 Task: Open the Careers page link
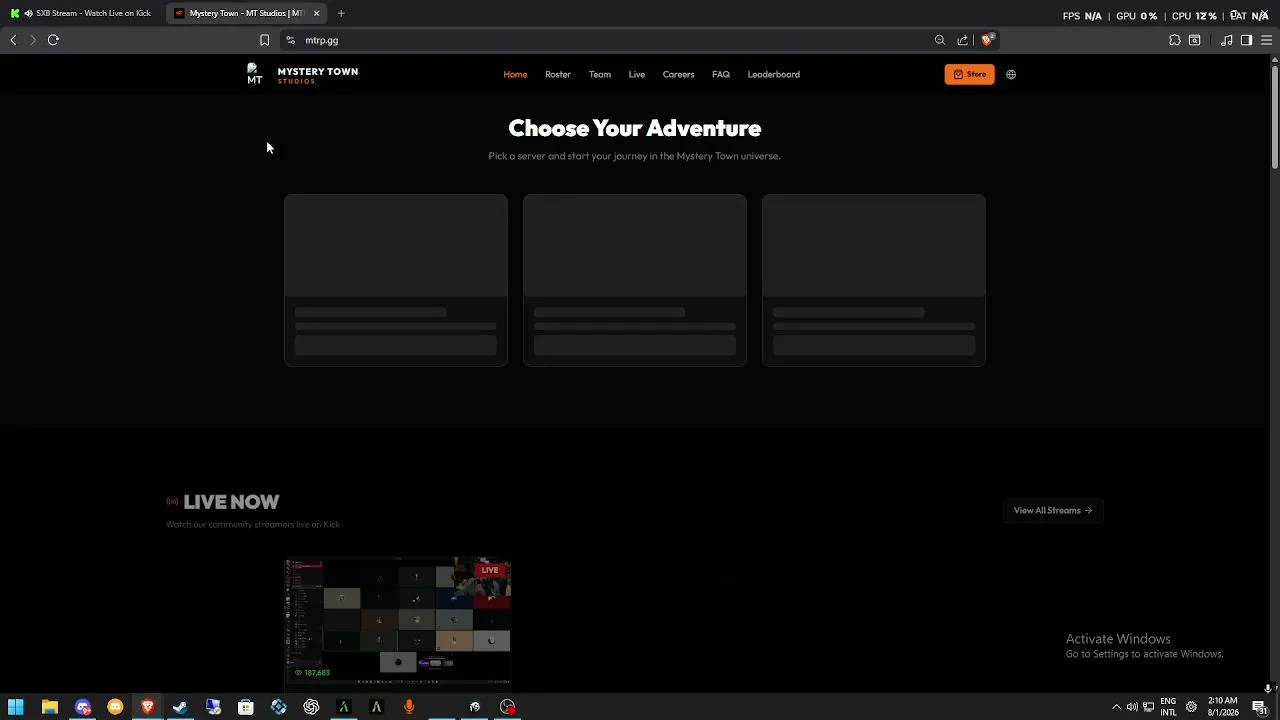[x=678, y=74]
